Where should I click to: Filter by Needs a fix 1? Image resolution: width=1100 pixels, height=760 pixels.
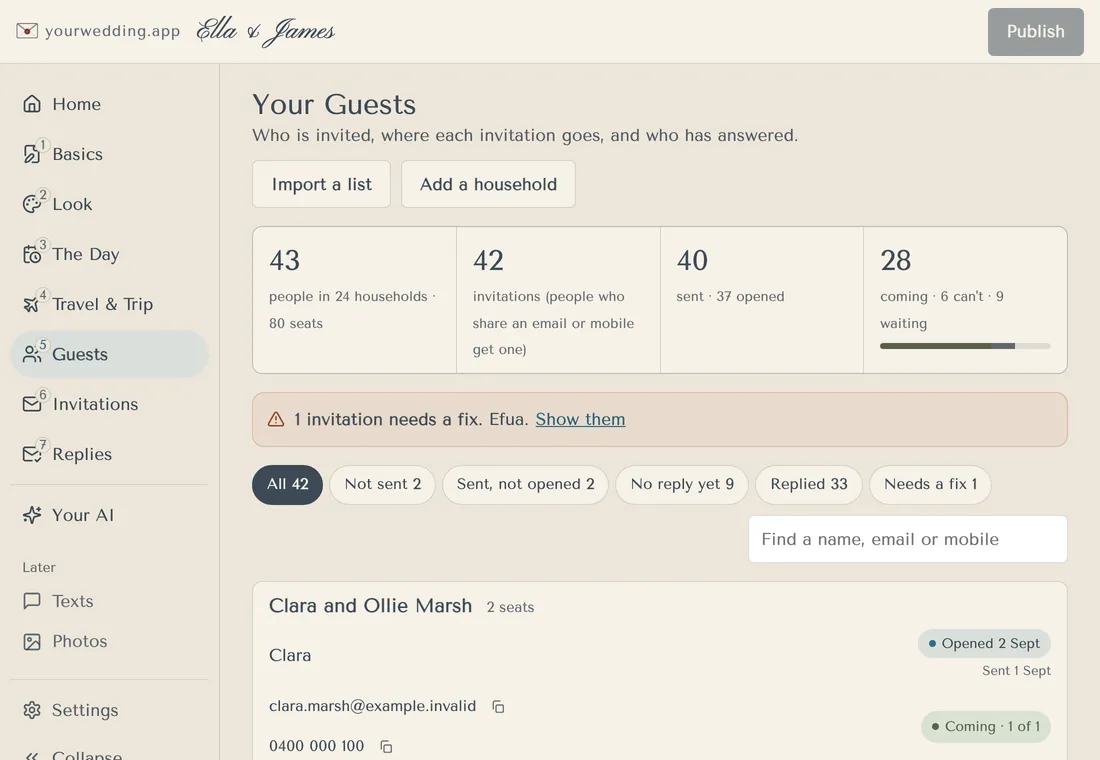tap(930, 484)
